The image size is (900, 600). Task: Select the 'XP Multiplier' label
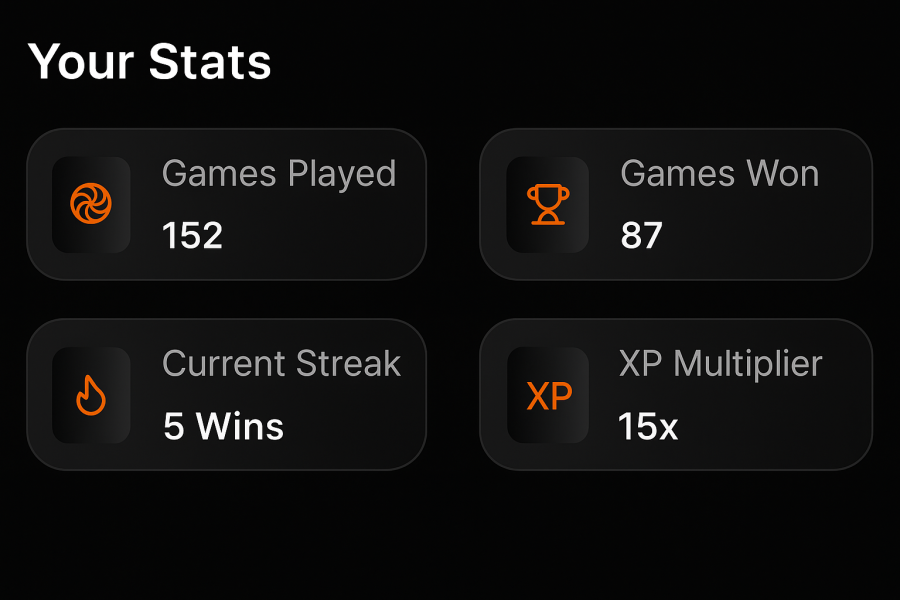click(x=720, y=364)
